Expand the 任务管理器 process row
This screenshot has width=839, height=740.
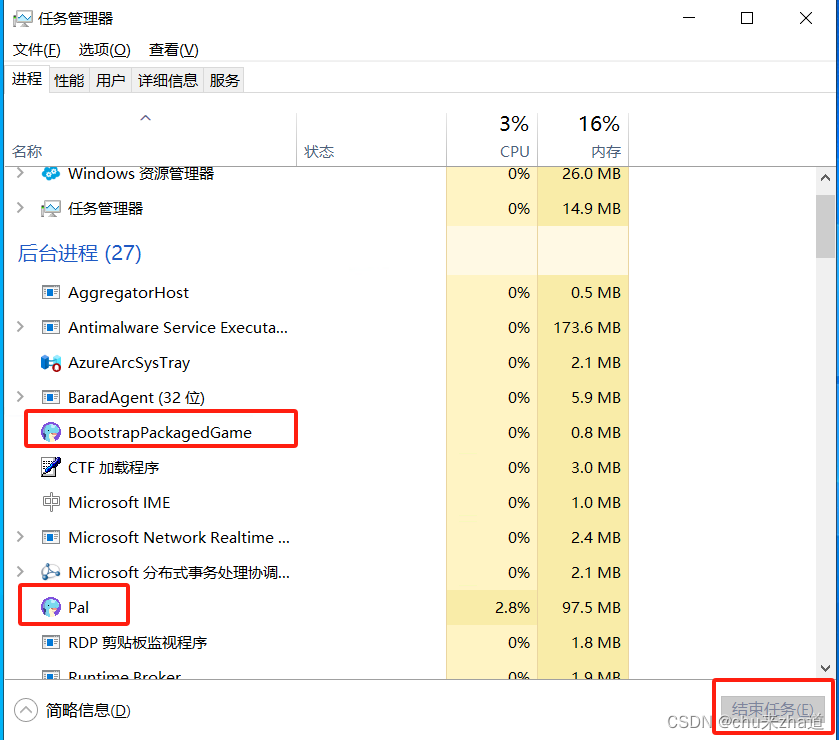(20, 208)
